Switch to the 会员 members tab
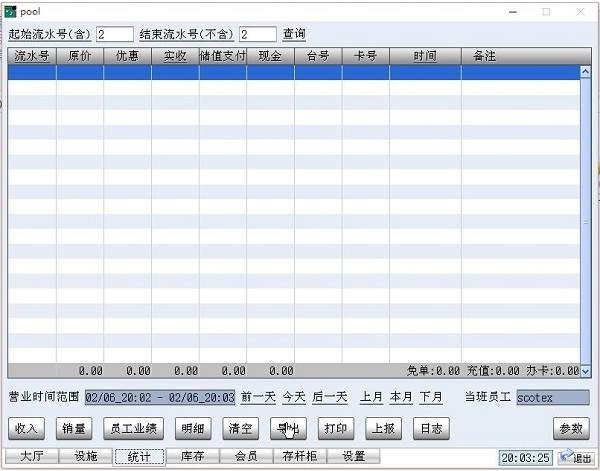Image resolution: width=600 pixels, height=471 pixels. pos(246,456)
